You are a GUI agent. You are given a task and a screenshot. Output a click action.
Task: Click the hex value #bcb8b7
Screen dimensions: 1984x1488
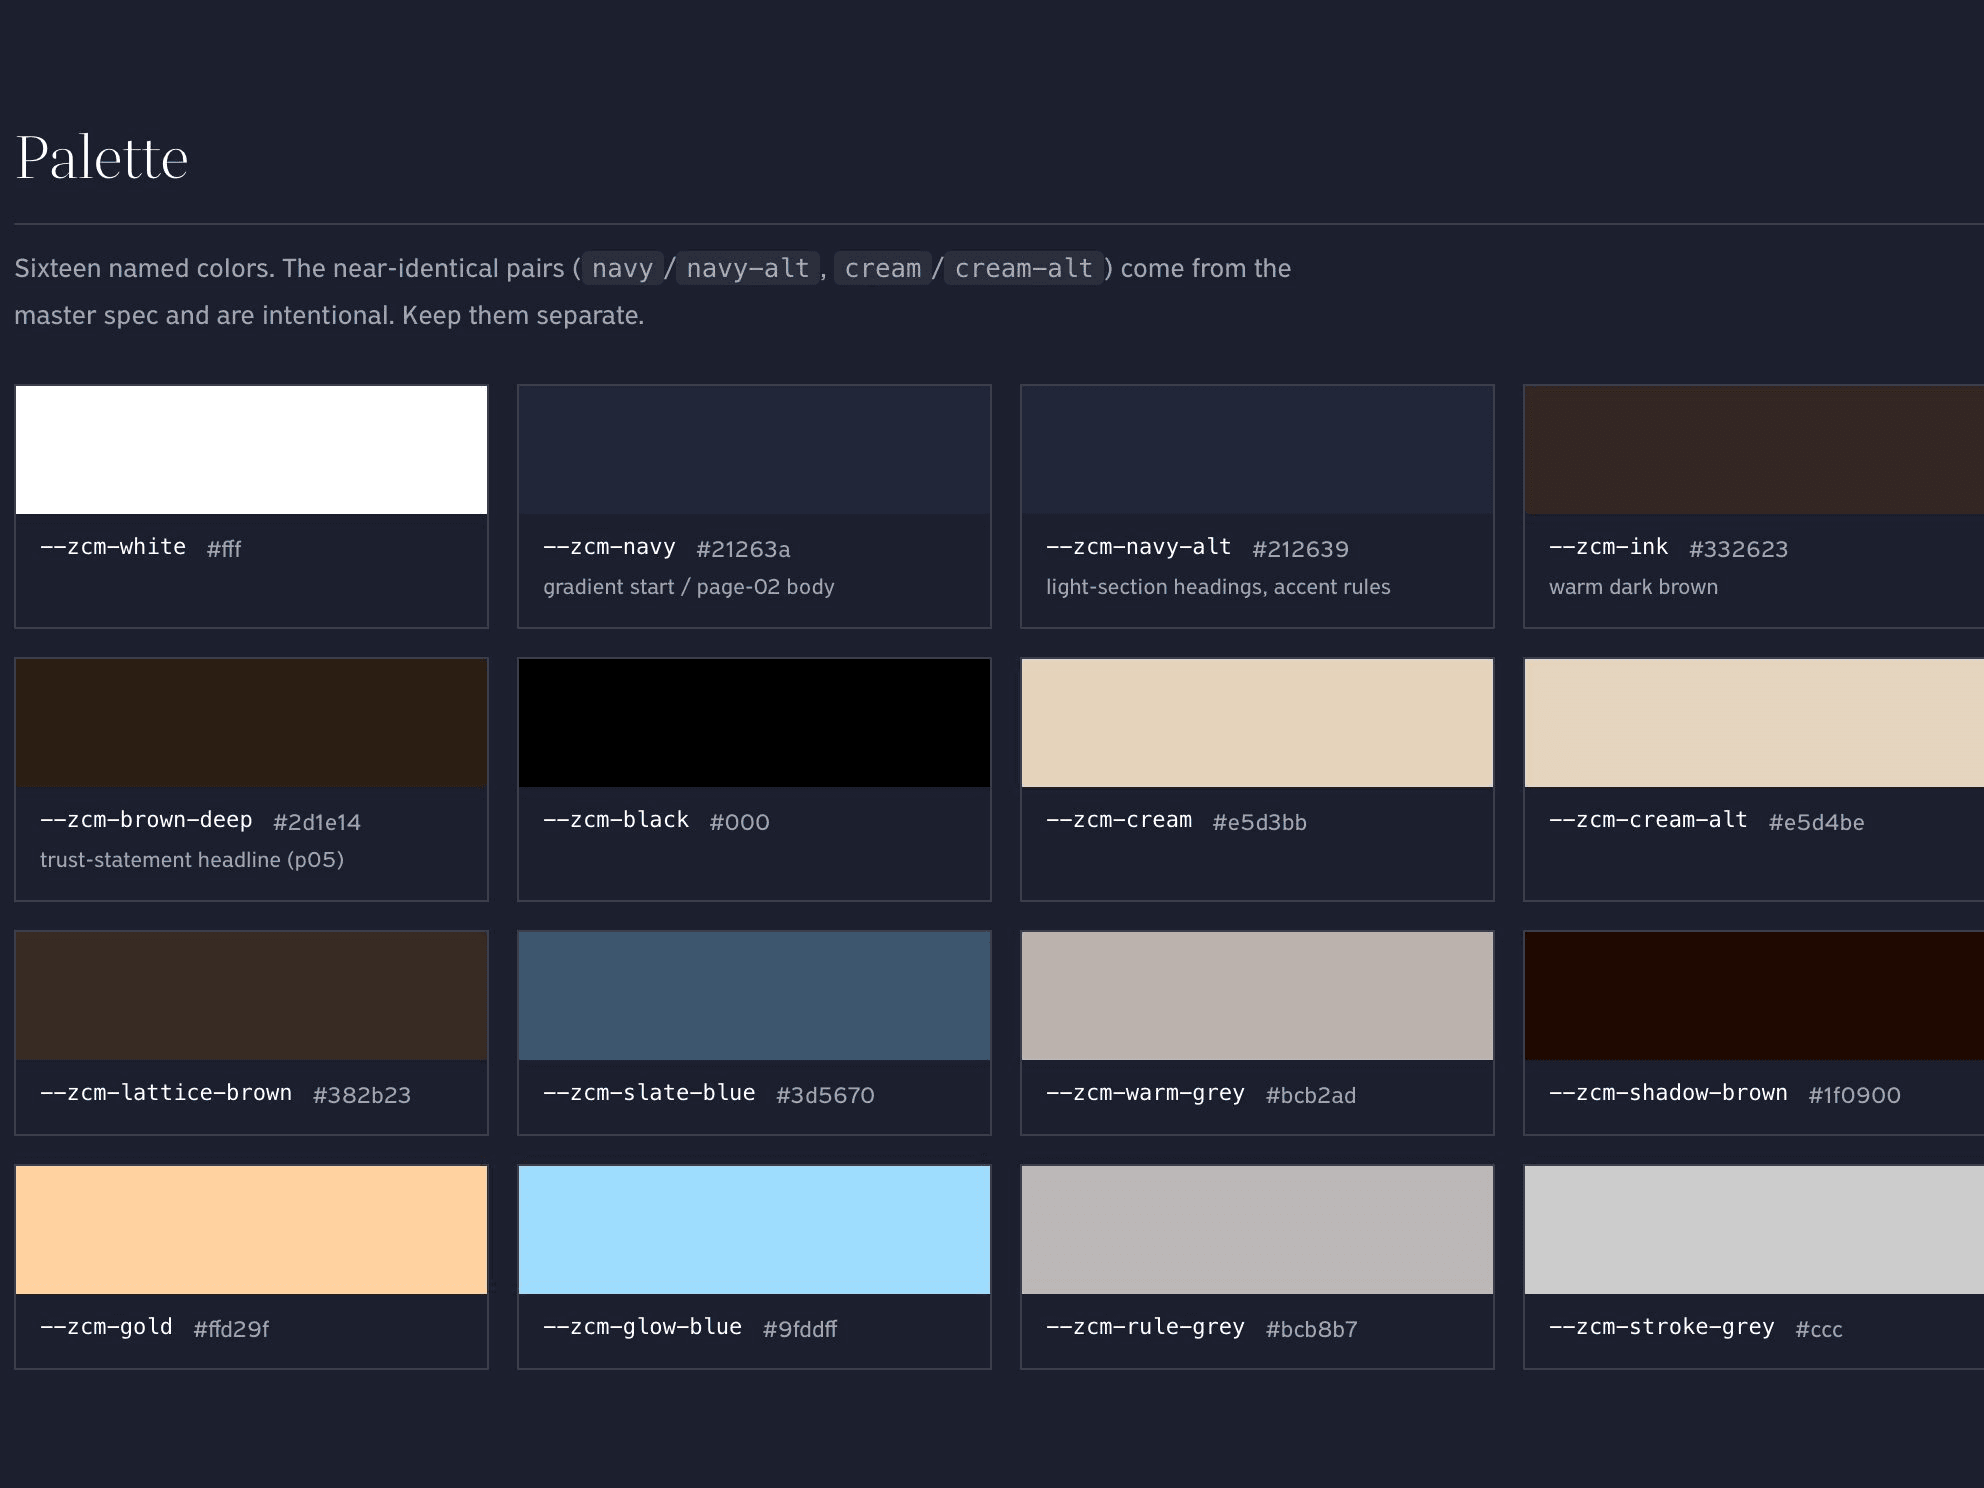(x=1311, y=1329)
